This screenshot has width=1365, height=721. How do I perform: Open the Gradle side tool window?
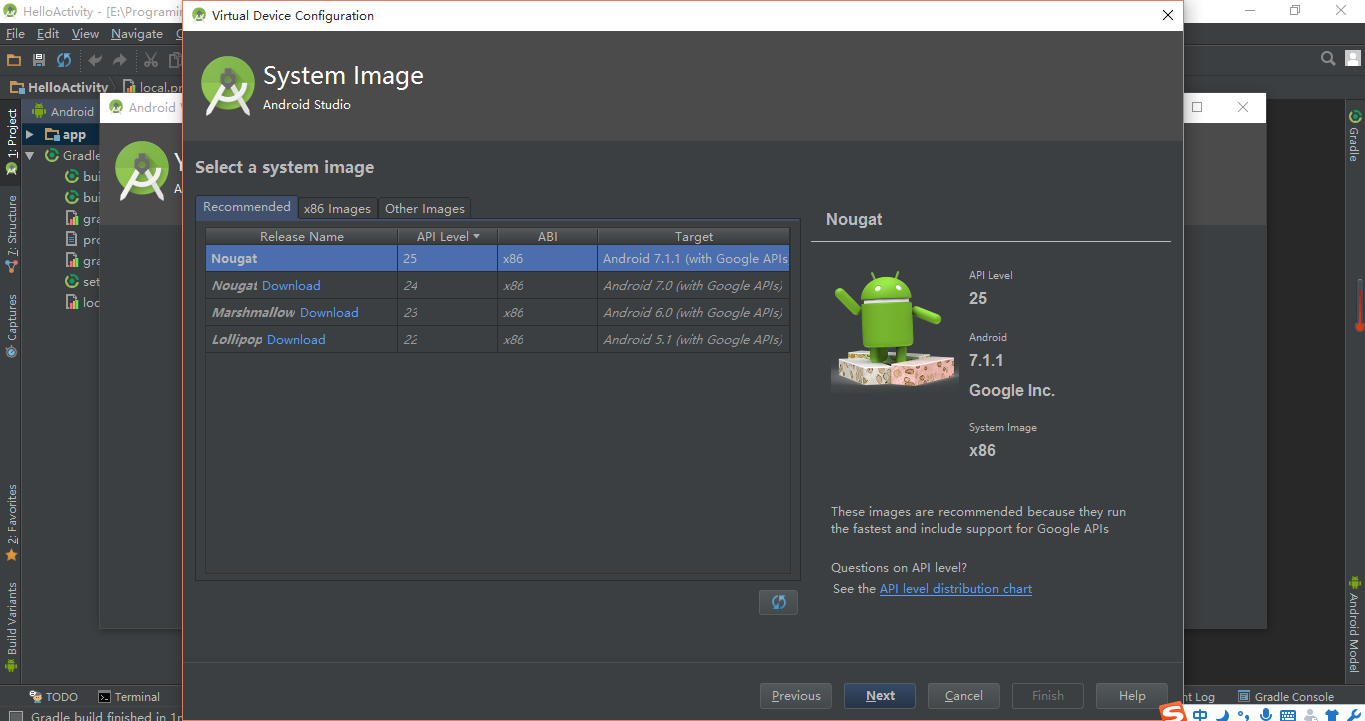pyautogui.click(x=1354, y=136)
